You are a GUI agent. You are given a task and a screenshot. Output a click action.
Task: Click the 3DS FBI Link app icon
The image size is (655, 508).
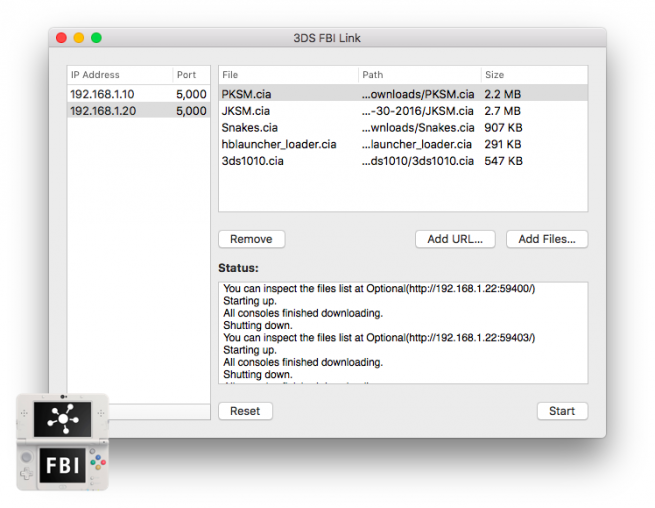(x=62, y=442)
